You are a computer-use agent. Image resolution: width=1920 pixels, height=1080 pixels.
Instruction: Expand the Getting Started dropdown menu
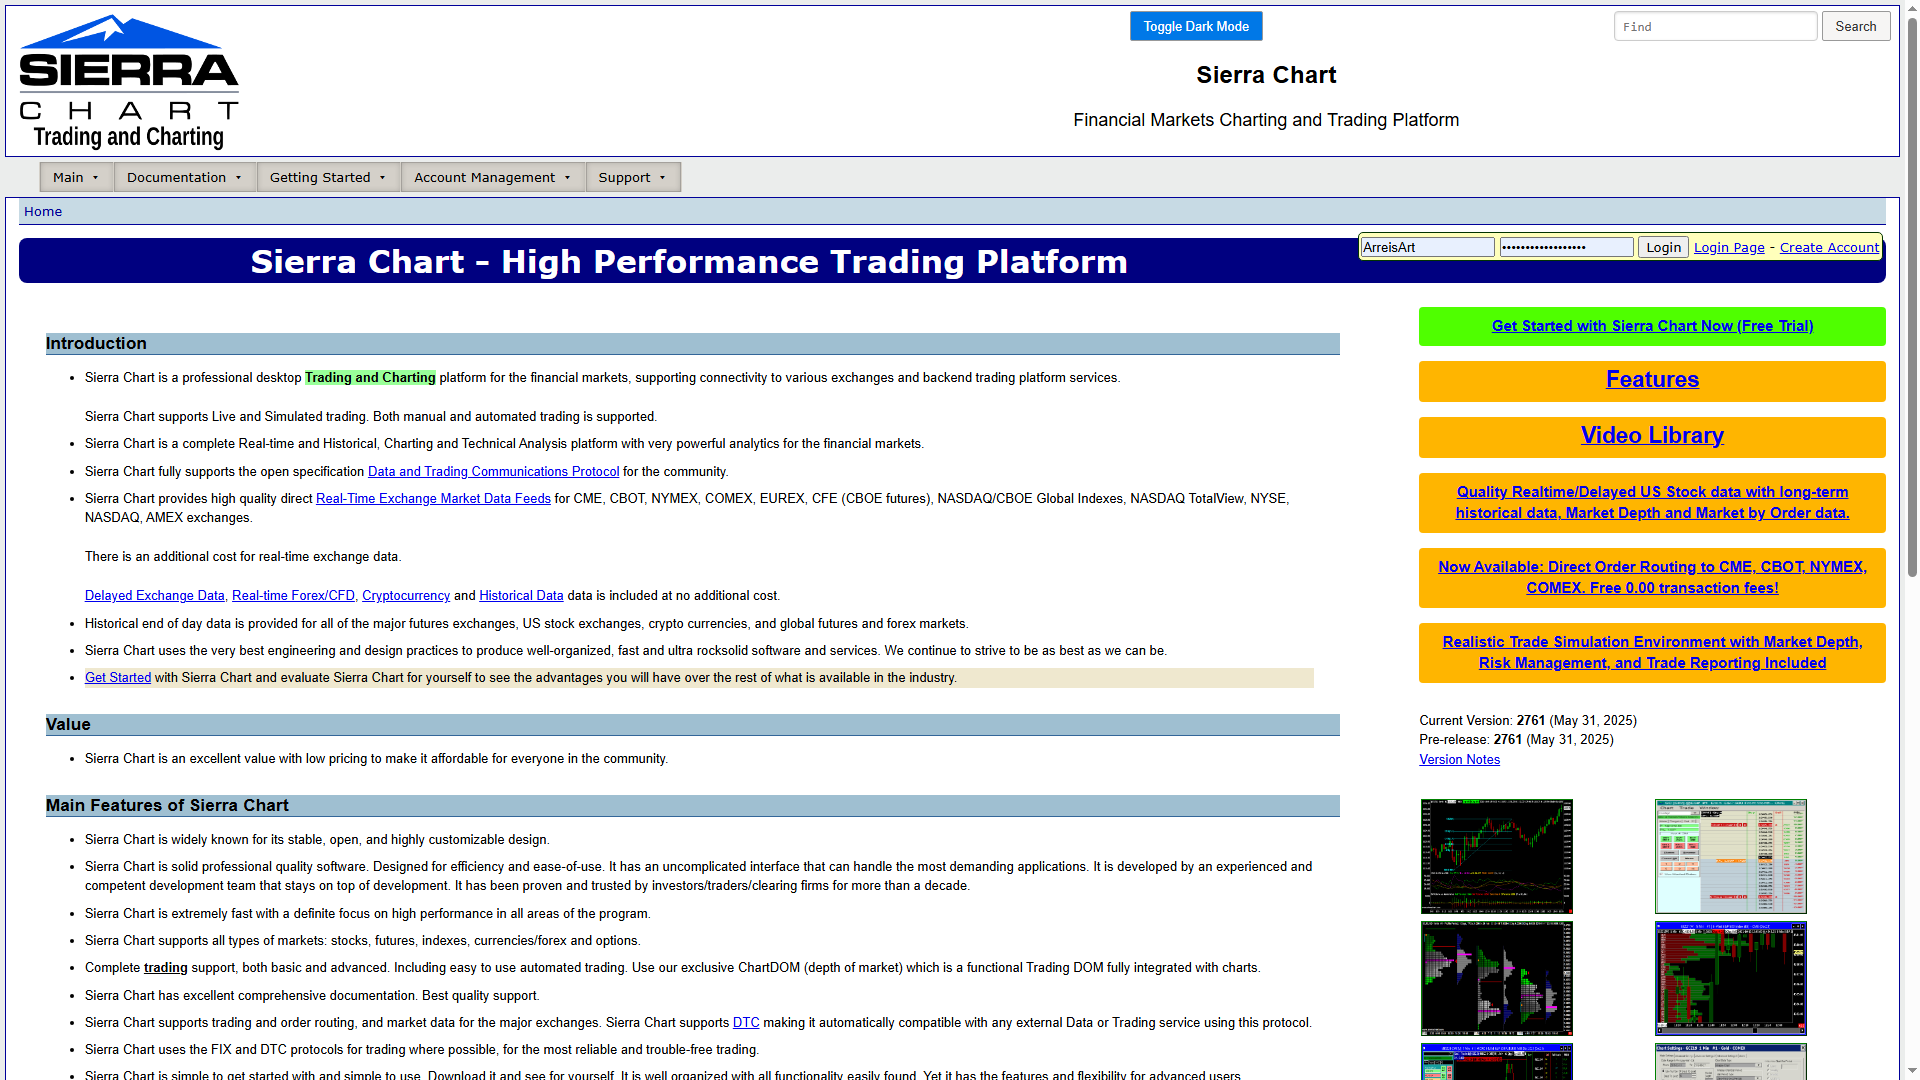[x=327, y=177]
